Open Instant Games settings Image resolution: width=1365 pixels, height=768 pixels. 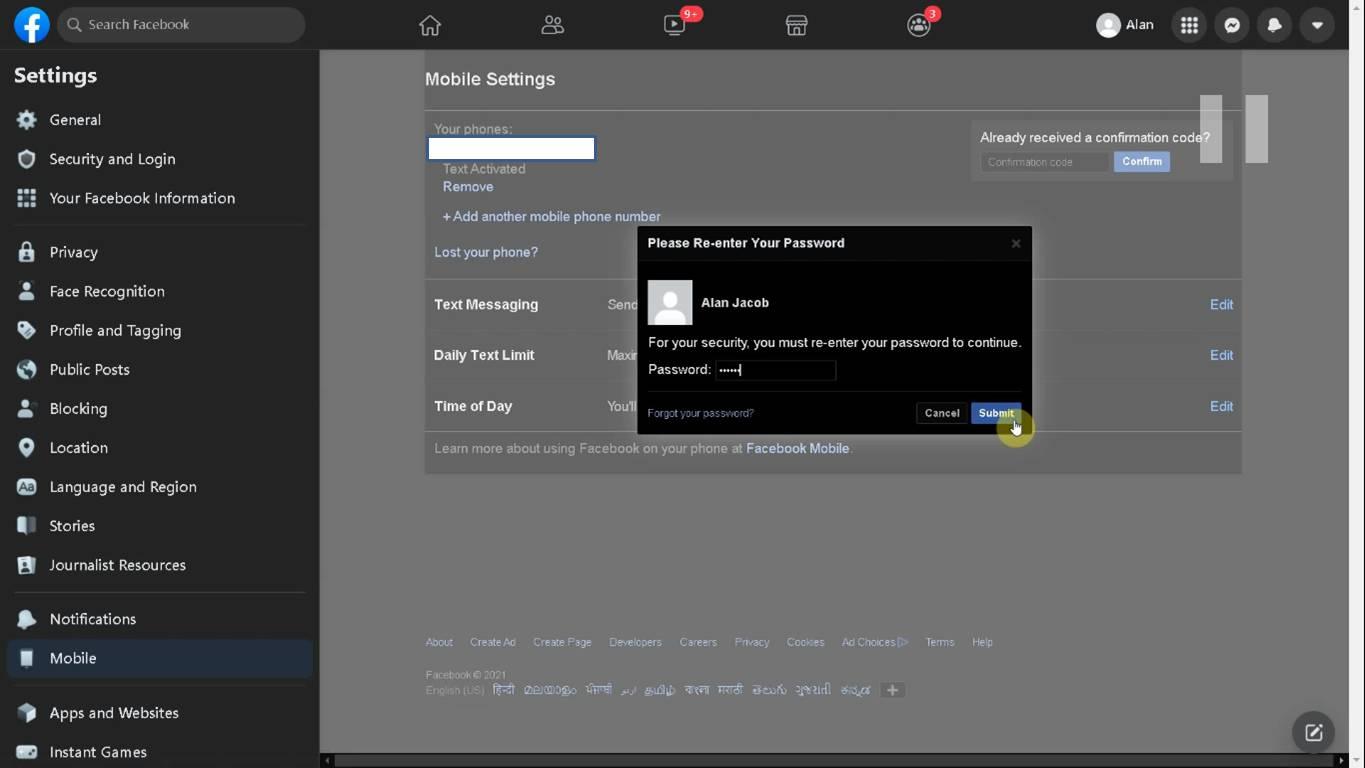pos(160,752)
